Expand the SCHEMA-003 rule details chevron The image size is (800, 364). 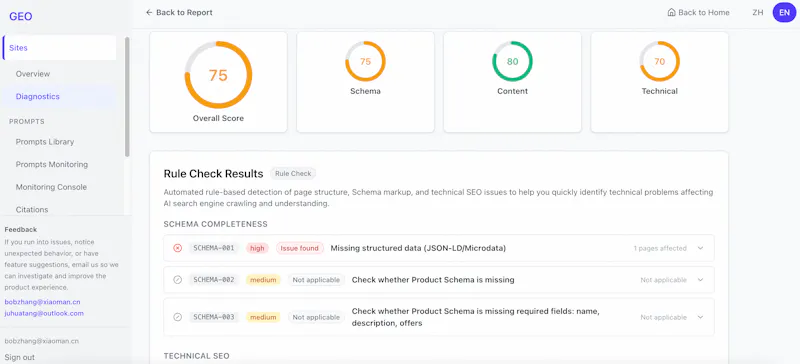(701, 317)
